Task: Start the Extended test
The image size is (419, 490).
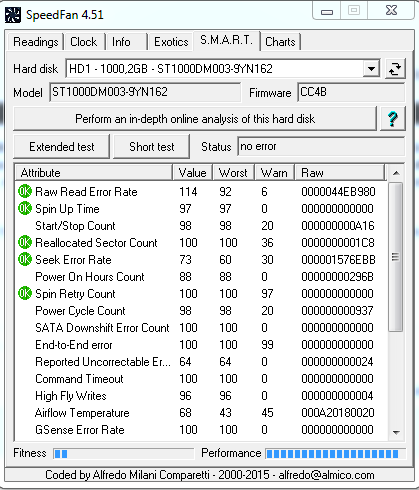Action: 62,147
